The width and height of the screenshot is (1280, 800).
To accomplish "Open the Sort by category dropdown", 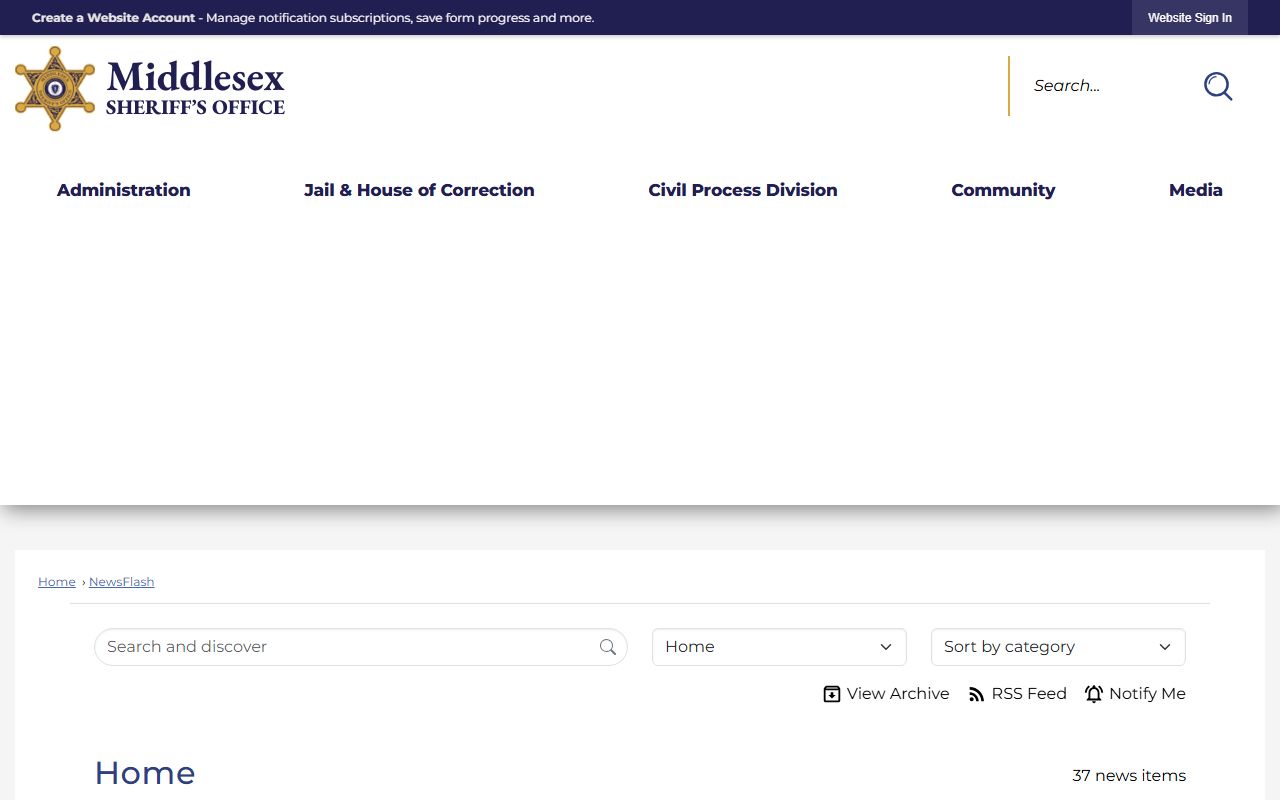I will point(1058,647).
